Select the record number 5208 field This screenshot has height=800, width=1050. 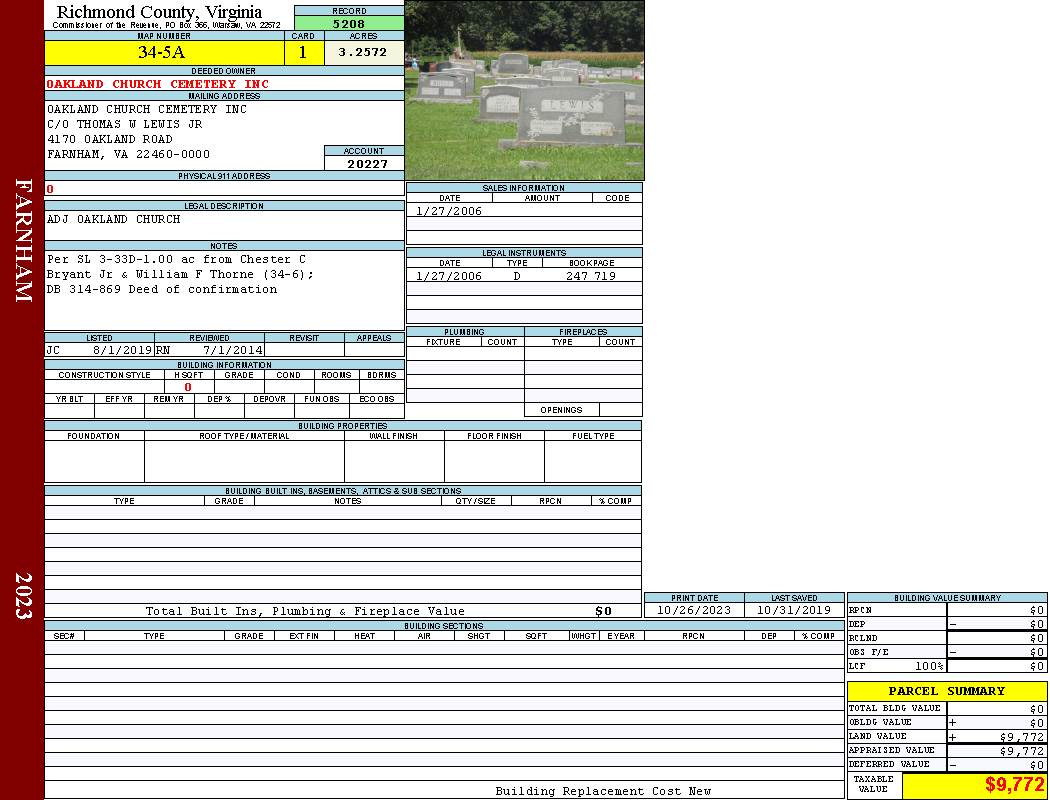(349, 23)
